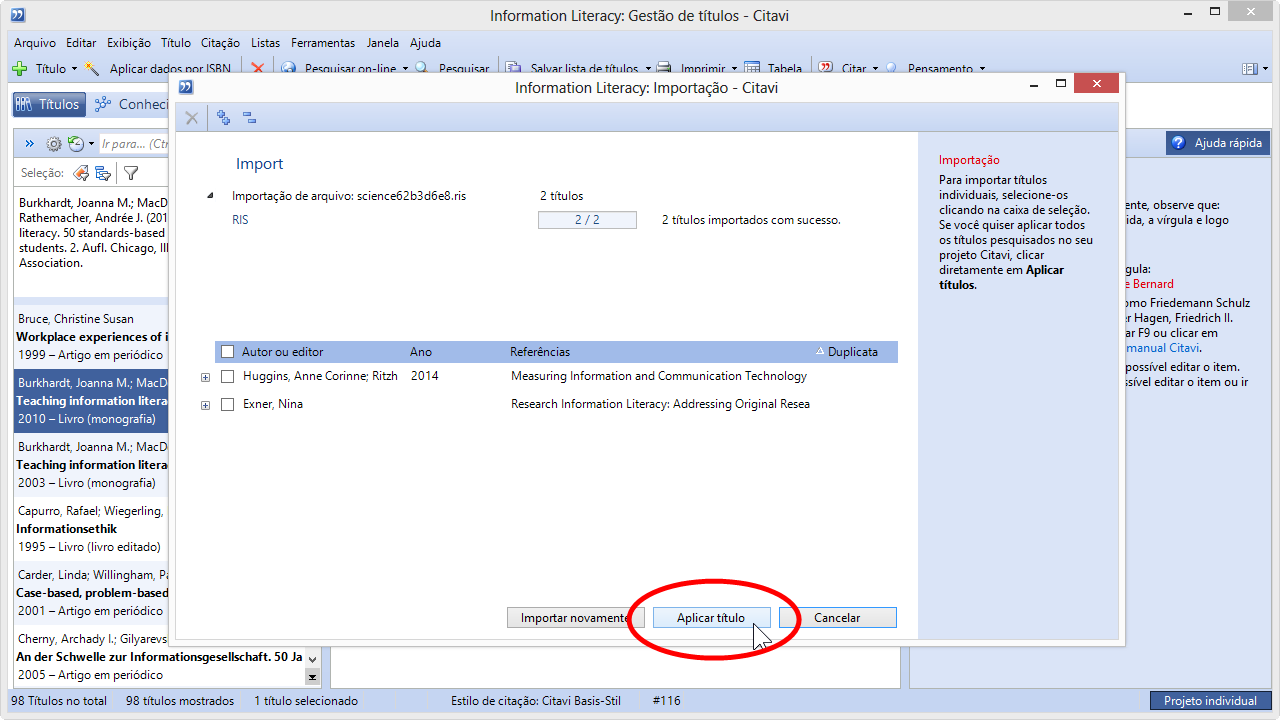Click the green plus new Título icon

(x=19, y=69)
